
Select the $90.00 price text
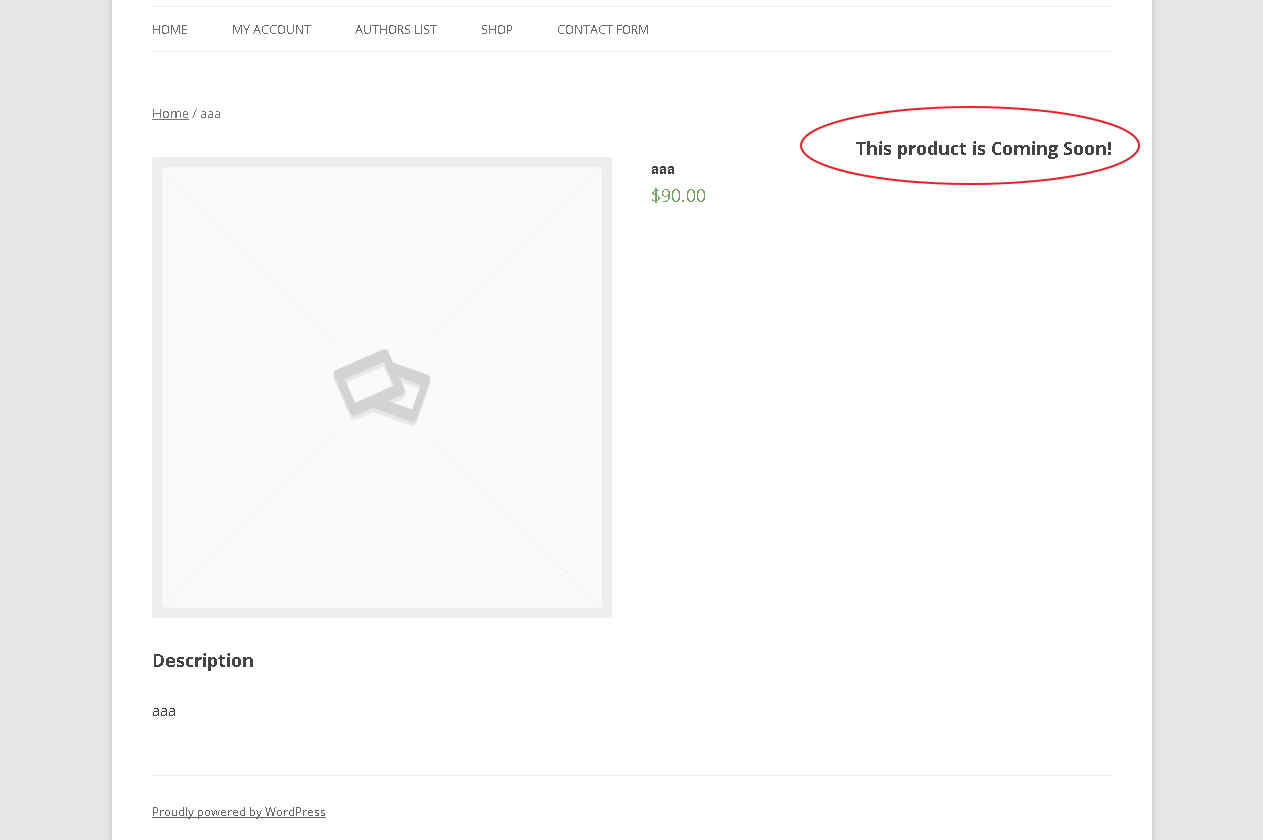(x=678, y=195)
